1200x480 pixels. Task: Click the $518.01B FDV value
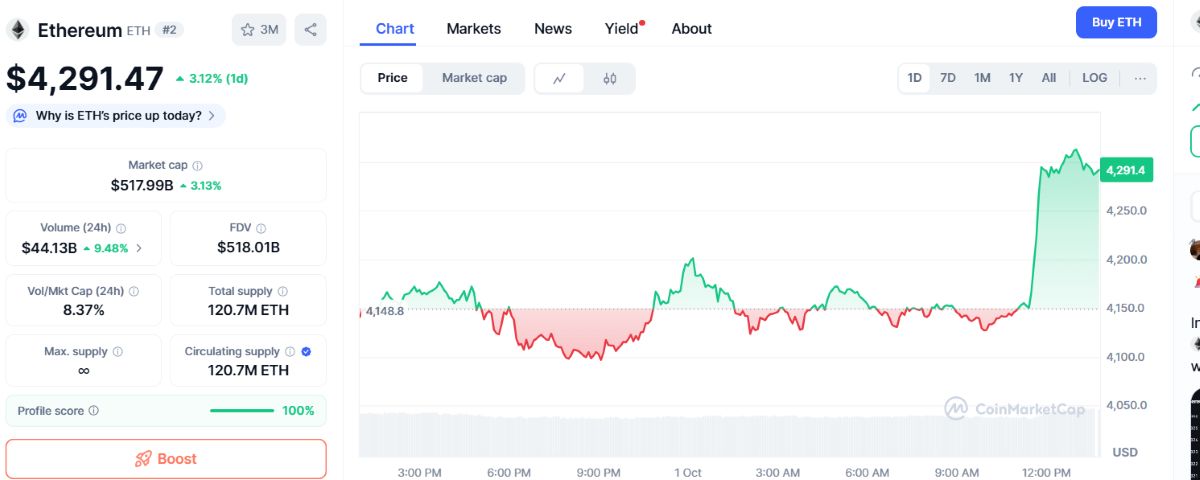pyautogui.click(x=248, y=248)
